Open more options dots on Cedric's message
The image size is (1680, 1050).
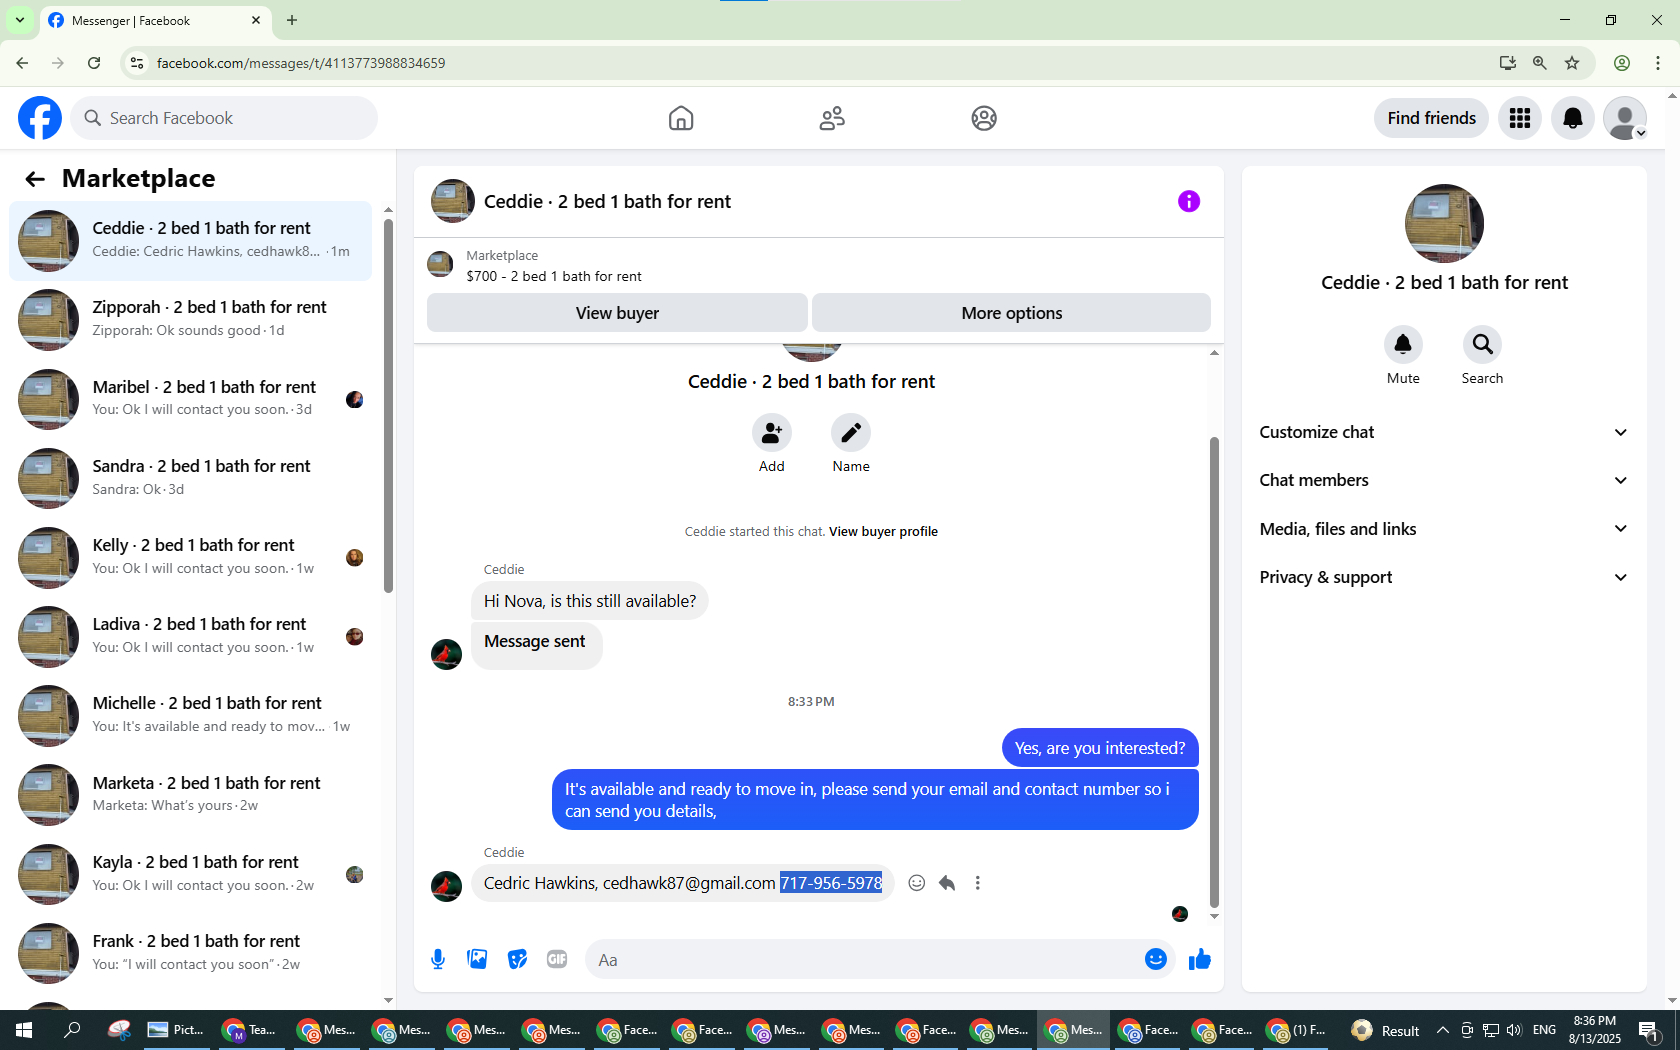pyautogui.click(x=978, y=883)
